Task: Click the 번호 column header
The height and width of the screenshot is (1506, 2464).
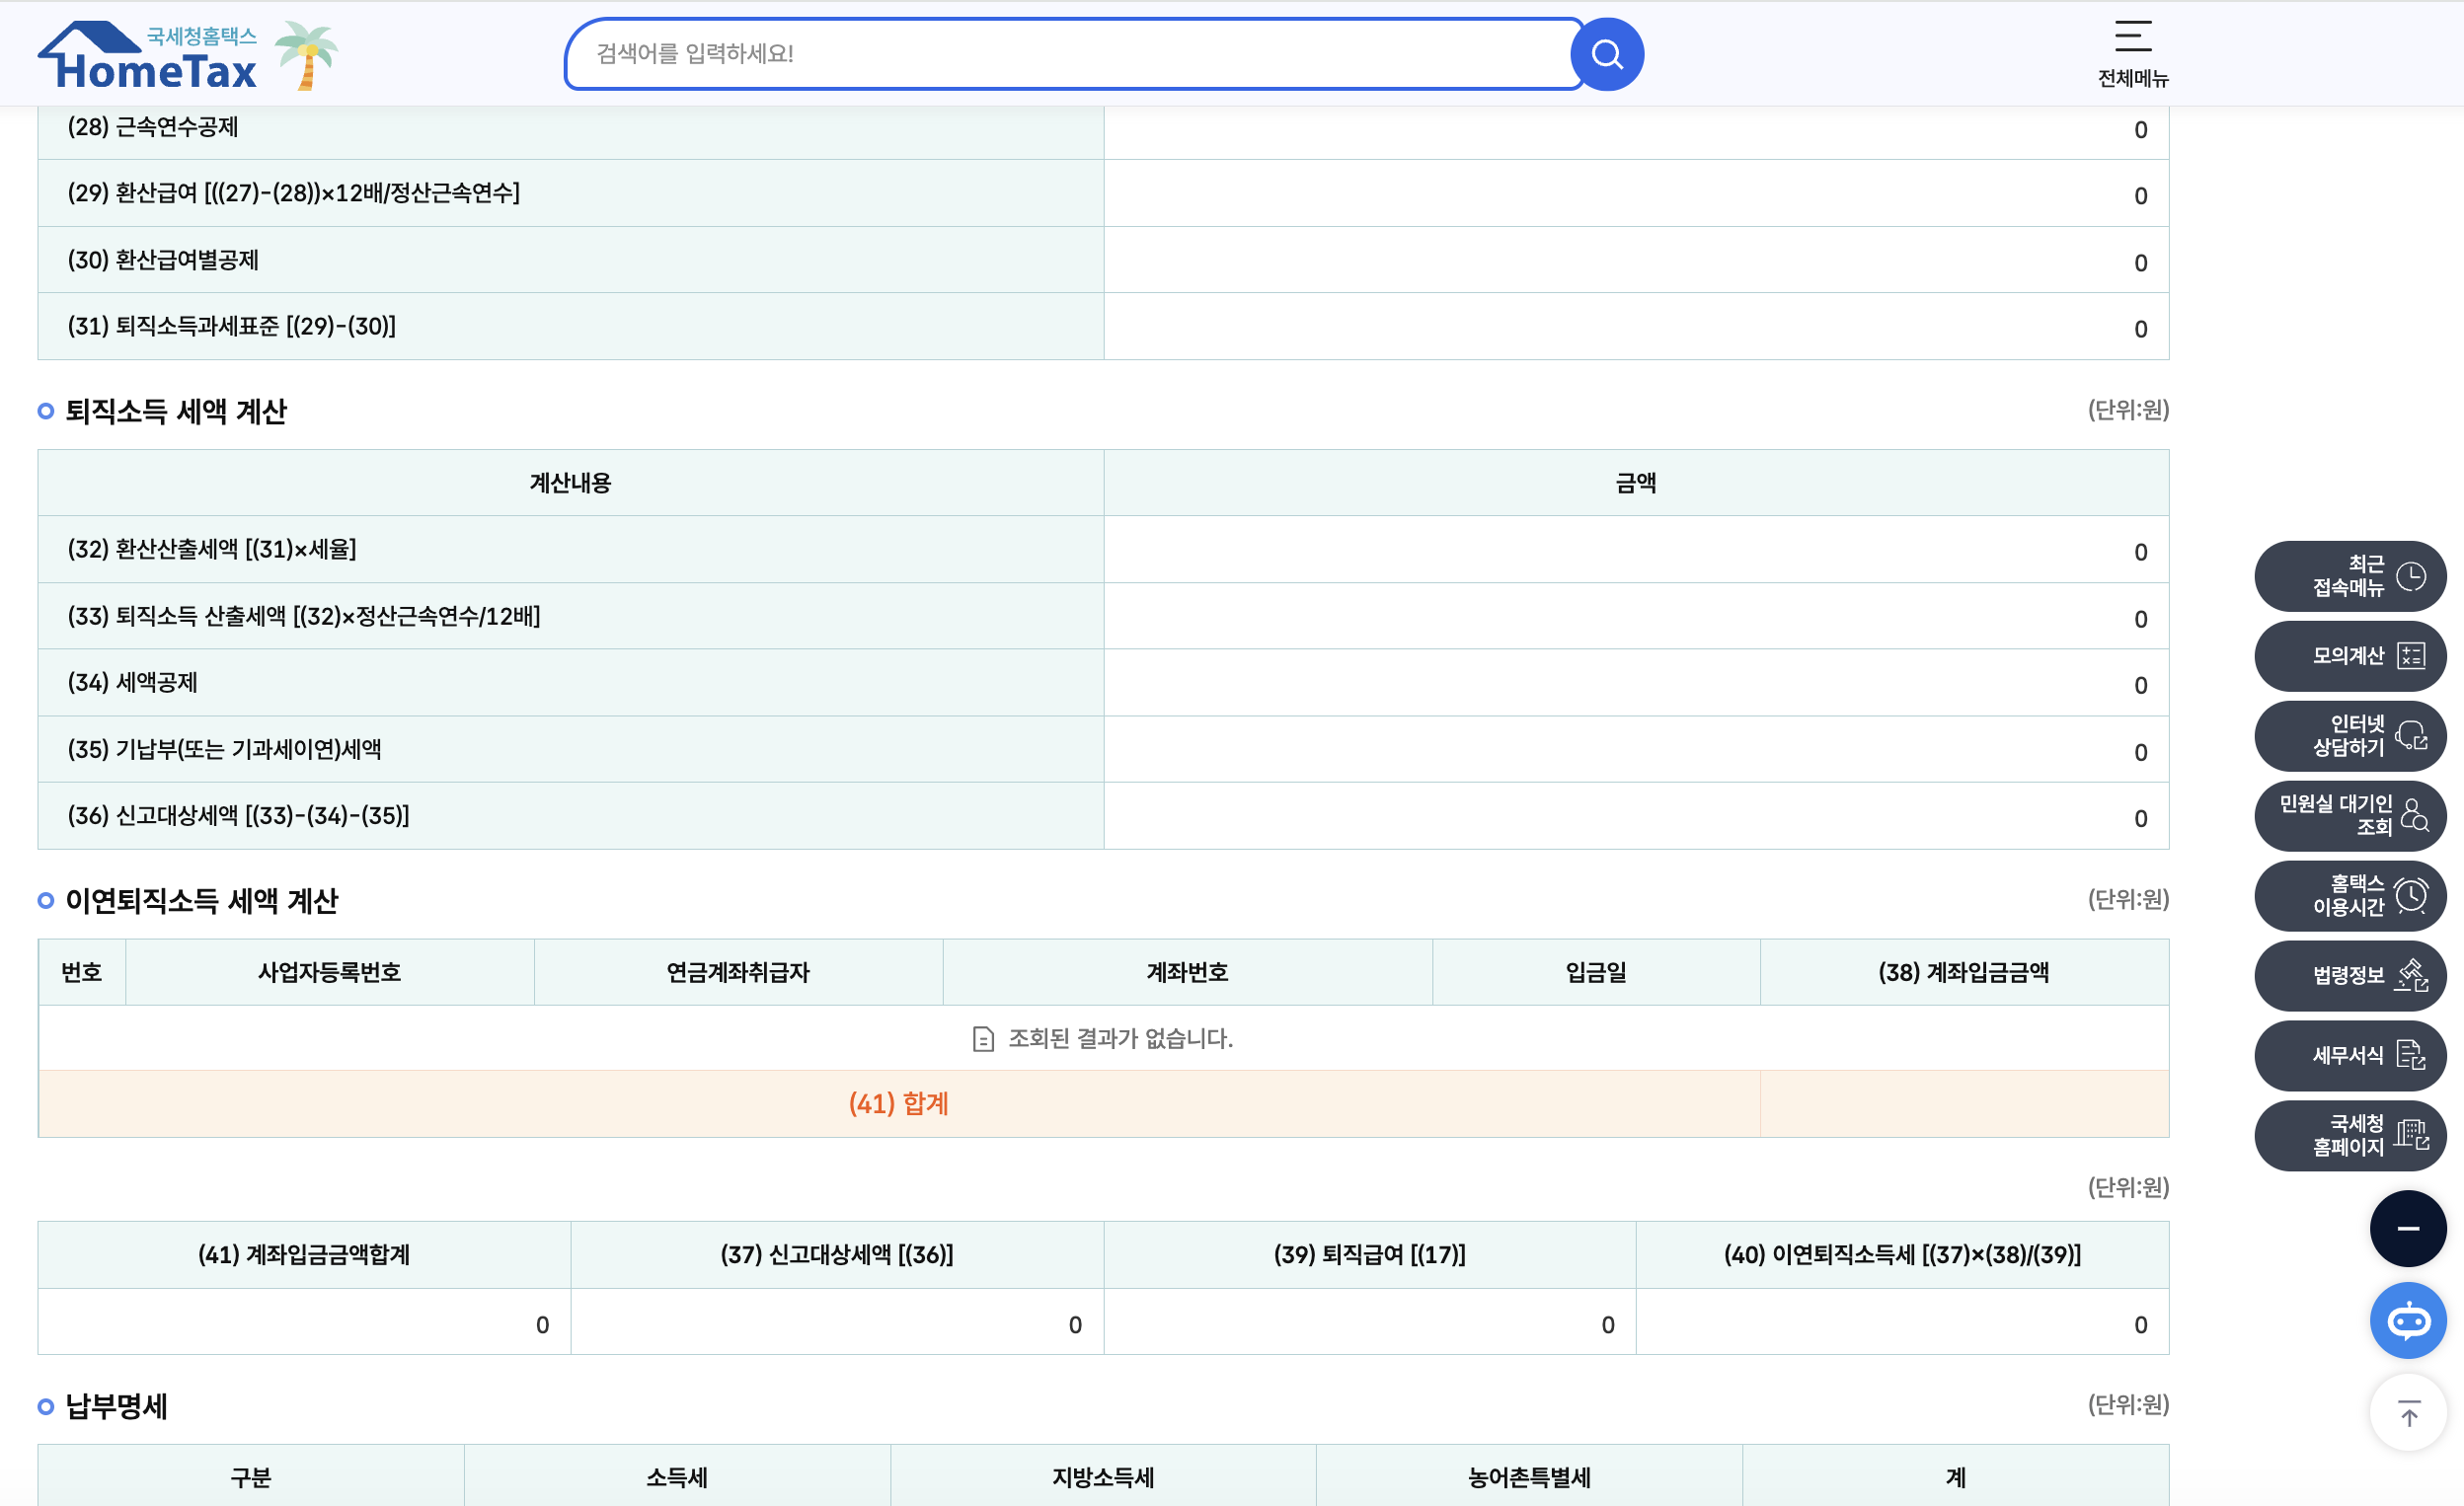Action: click(82, 972)
